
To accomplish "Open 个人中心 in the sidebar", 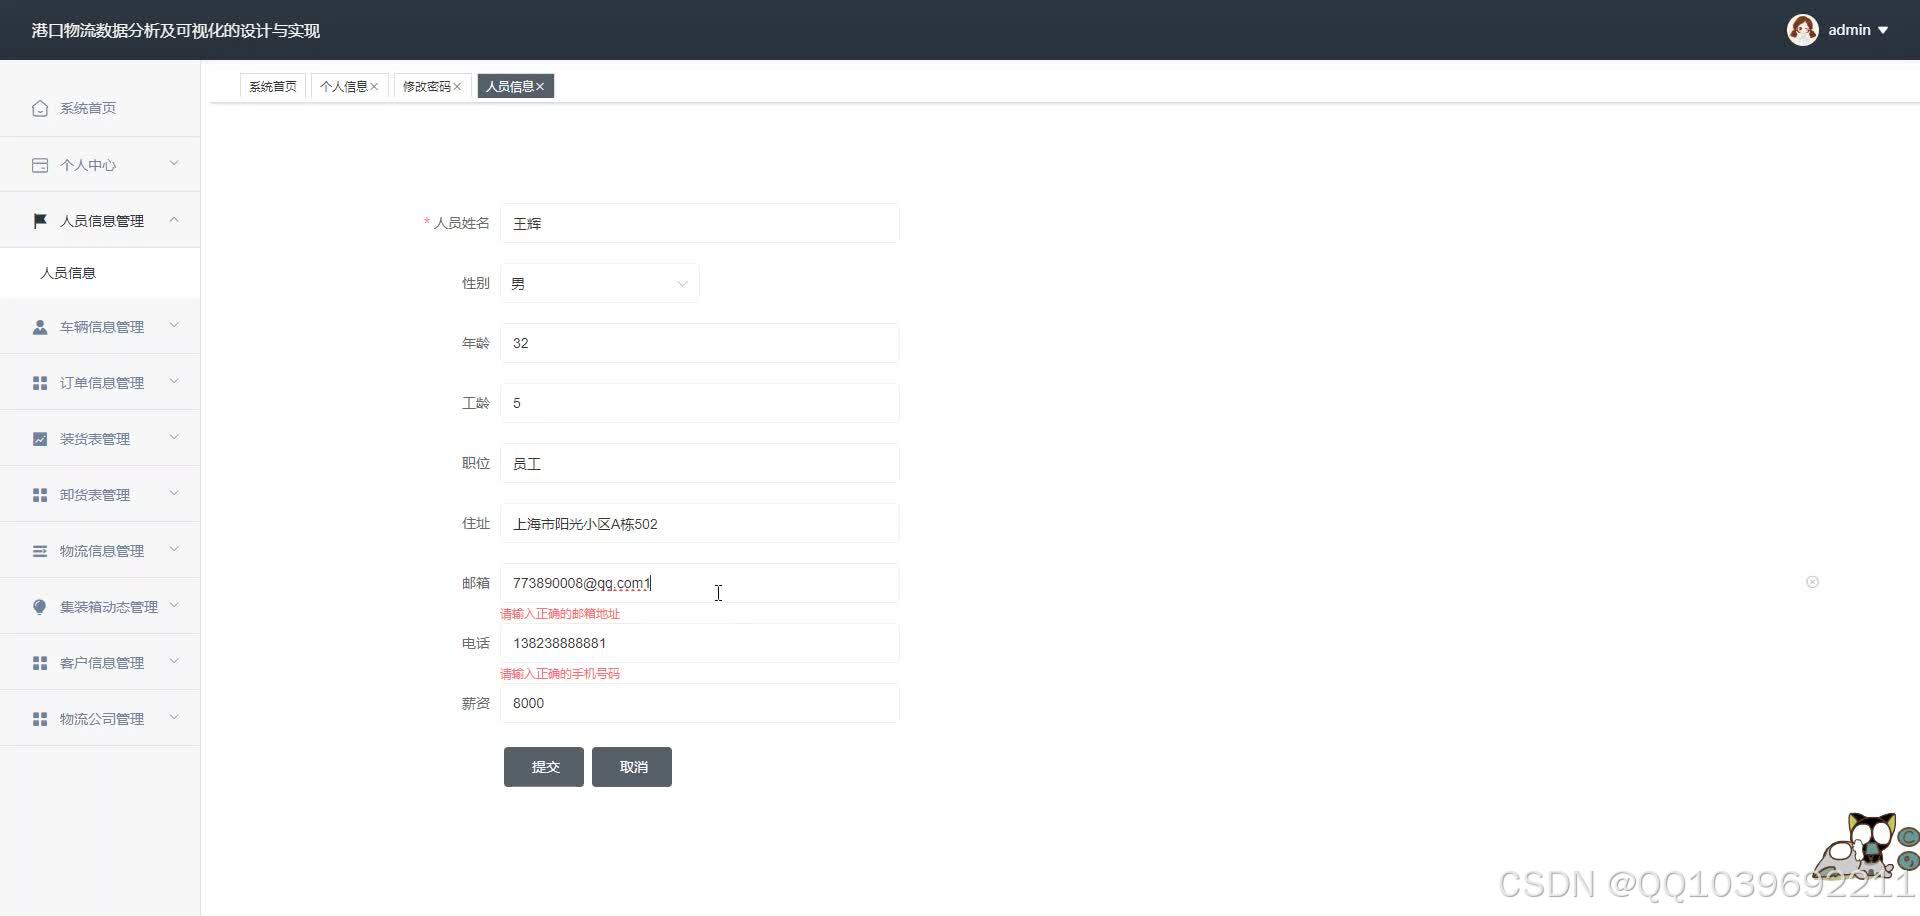I will coord(100,165).
